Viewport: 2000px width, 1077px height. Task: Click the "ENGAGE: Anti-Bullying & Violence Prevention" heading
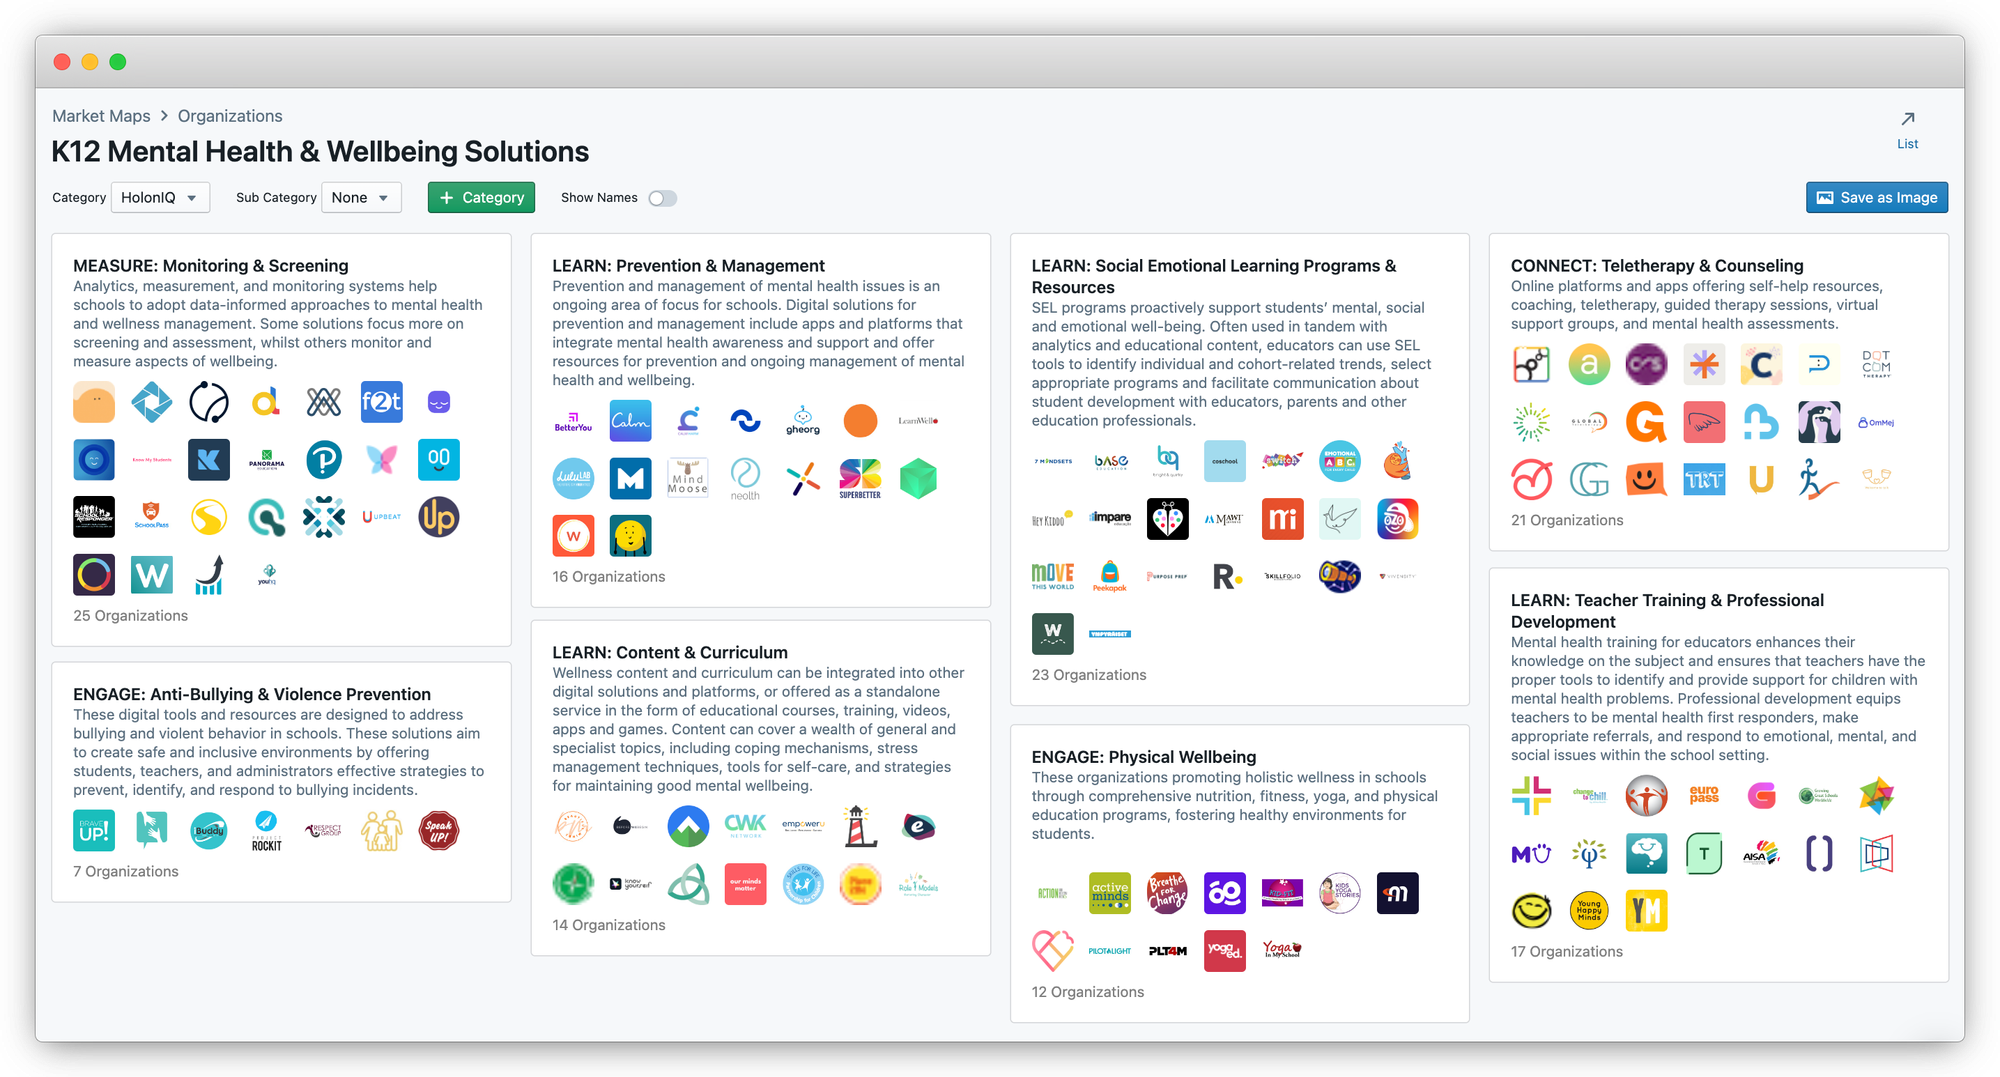[x=252, y=694]
